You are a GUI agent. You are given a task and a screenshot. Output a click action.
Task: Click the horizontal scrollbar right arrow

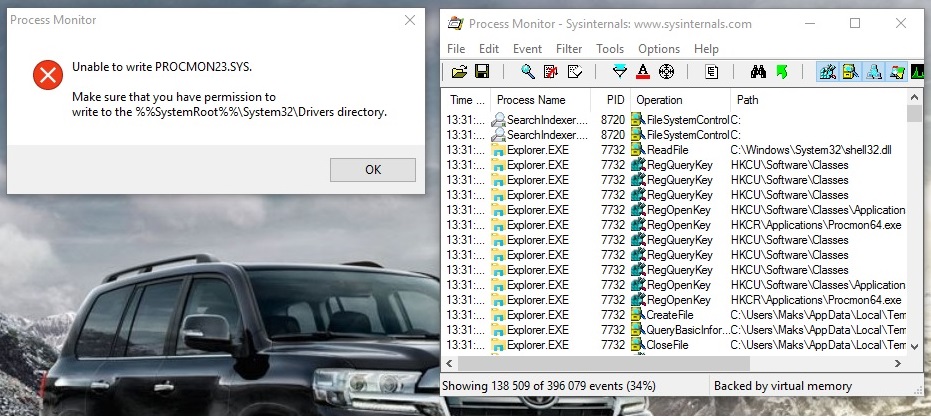(x=898, y=363)
